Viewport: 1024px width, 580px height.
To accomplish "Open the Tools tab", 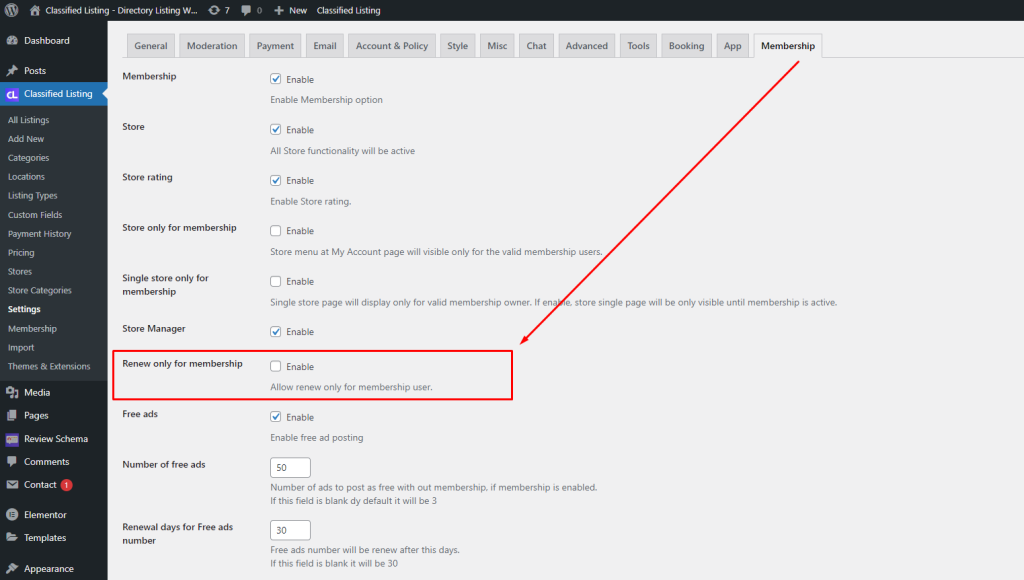I will (x=638, y=46).
